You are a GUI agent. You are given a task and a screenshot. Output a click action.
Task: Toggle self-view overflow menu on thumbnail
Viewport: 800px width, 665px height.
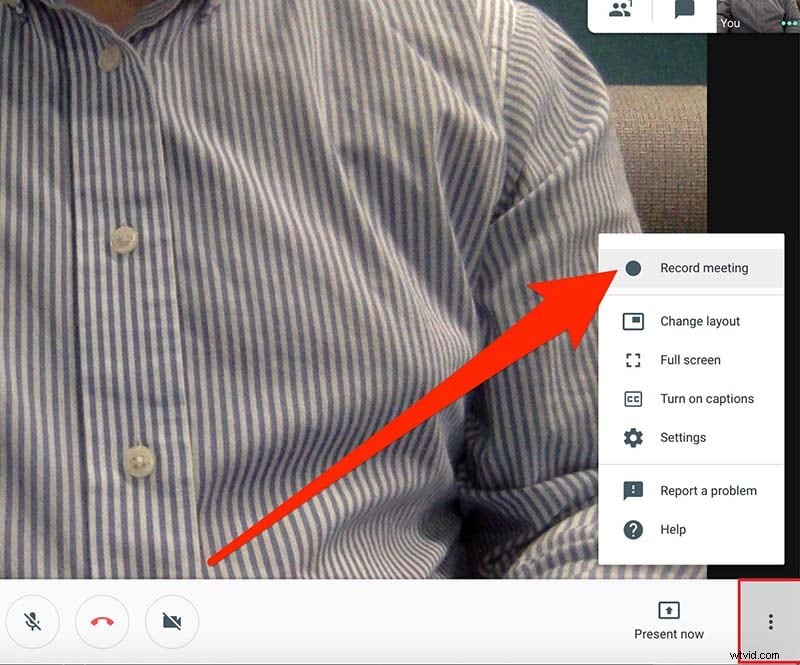(x=788, y=23)
